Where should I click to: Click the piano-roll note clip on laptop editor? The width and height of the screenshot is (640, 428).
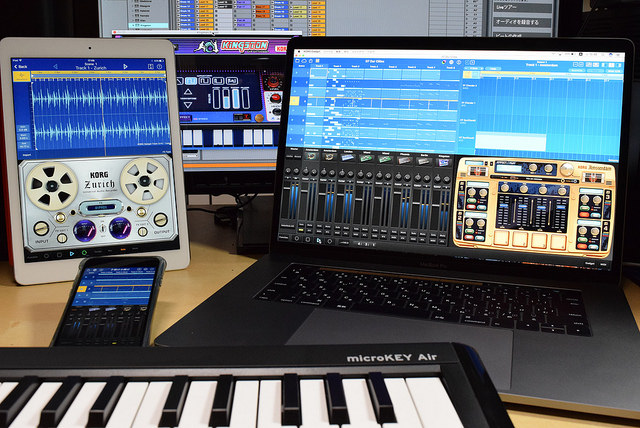(511, 142)
